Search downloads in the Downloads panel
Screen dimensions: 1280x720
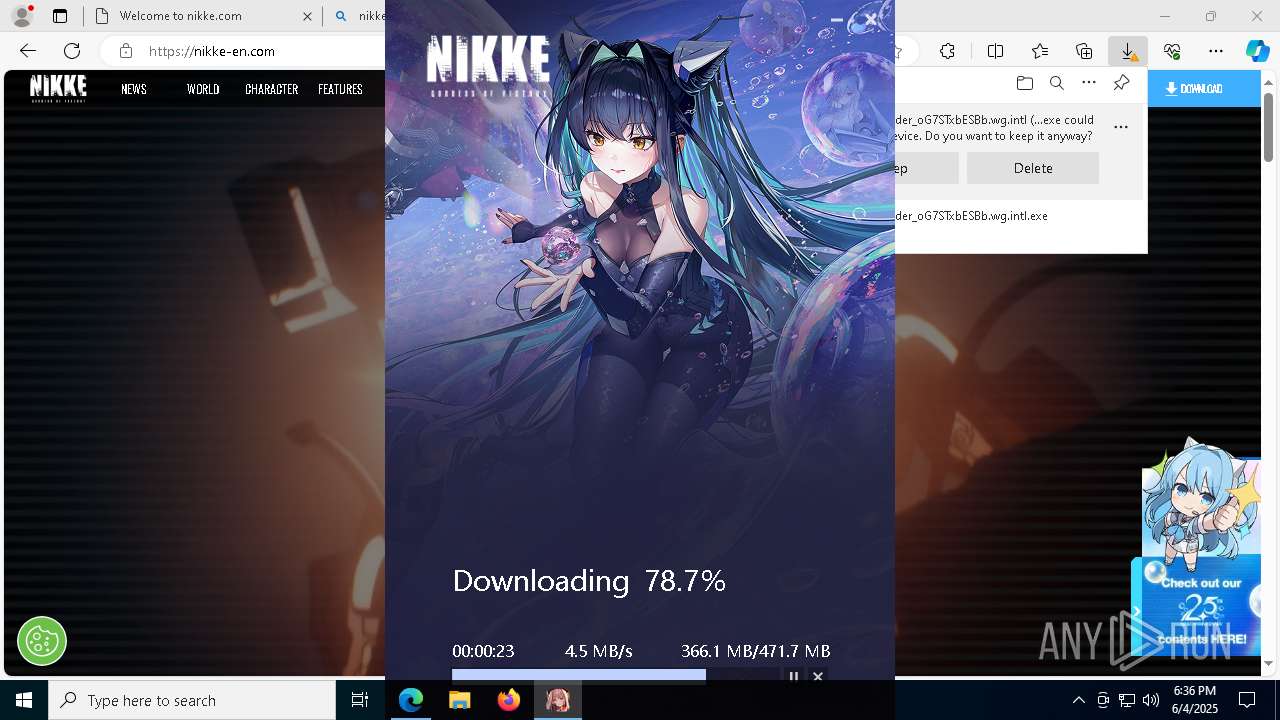click(x=1056, y=83)
